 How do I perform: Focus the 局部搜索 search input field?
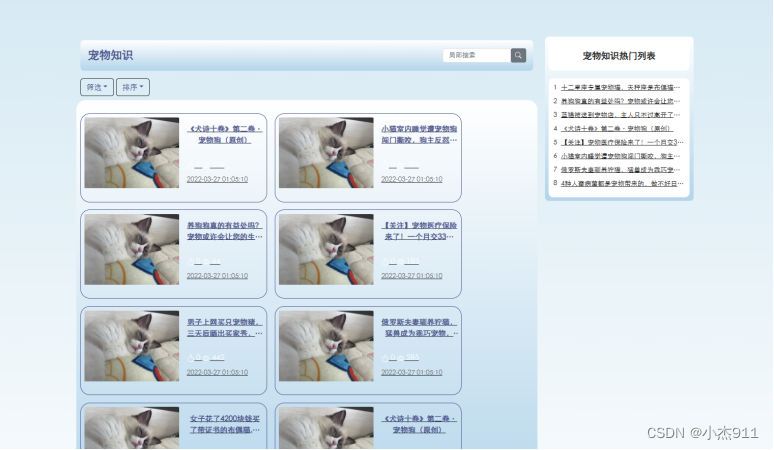click(477, 55)
